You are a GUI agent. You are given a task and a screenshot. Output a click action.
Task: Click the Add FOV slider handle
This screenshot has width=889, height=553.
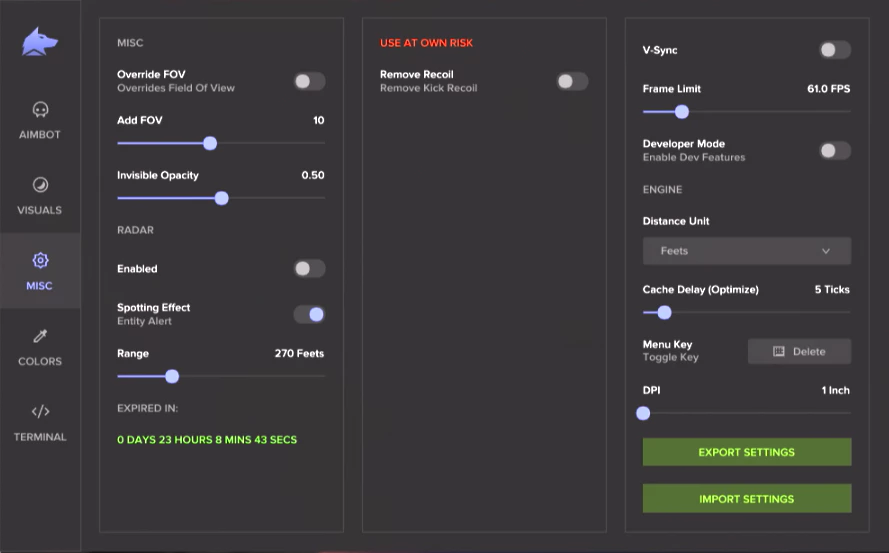click(x=210, y=143)
